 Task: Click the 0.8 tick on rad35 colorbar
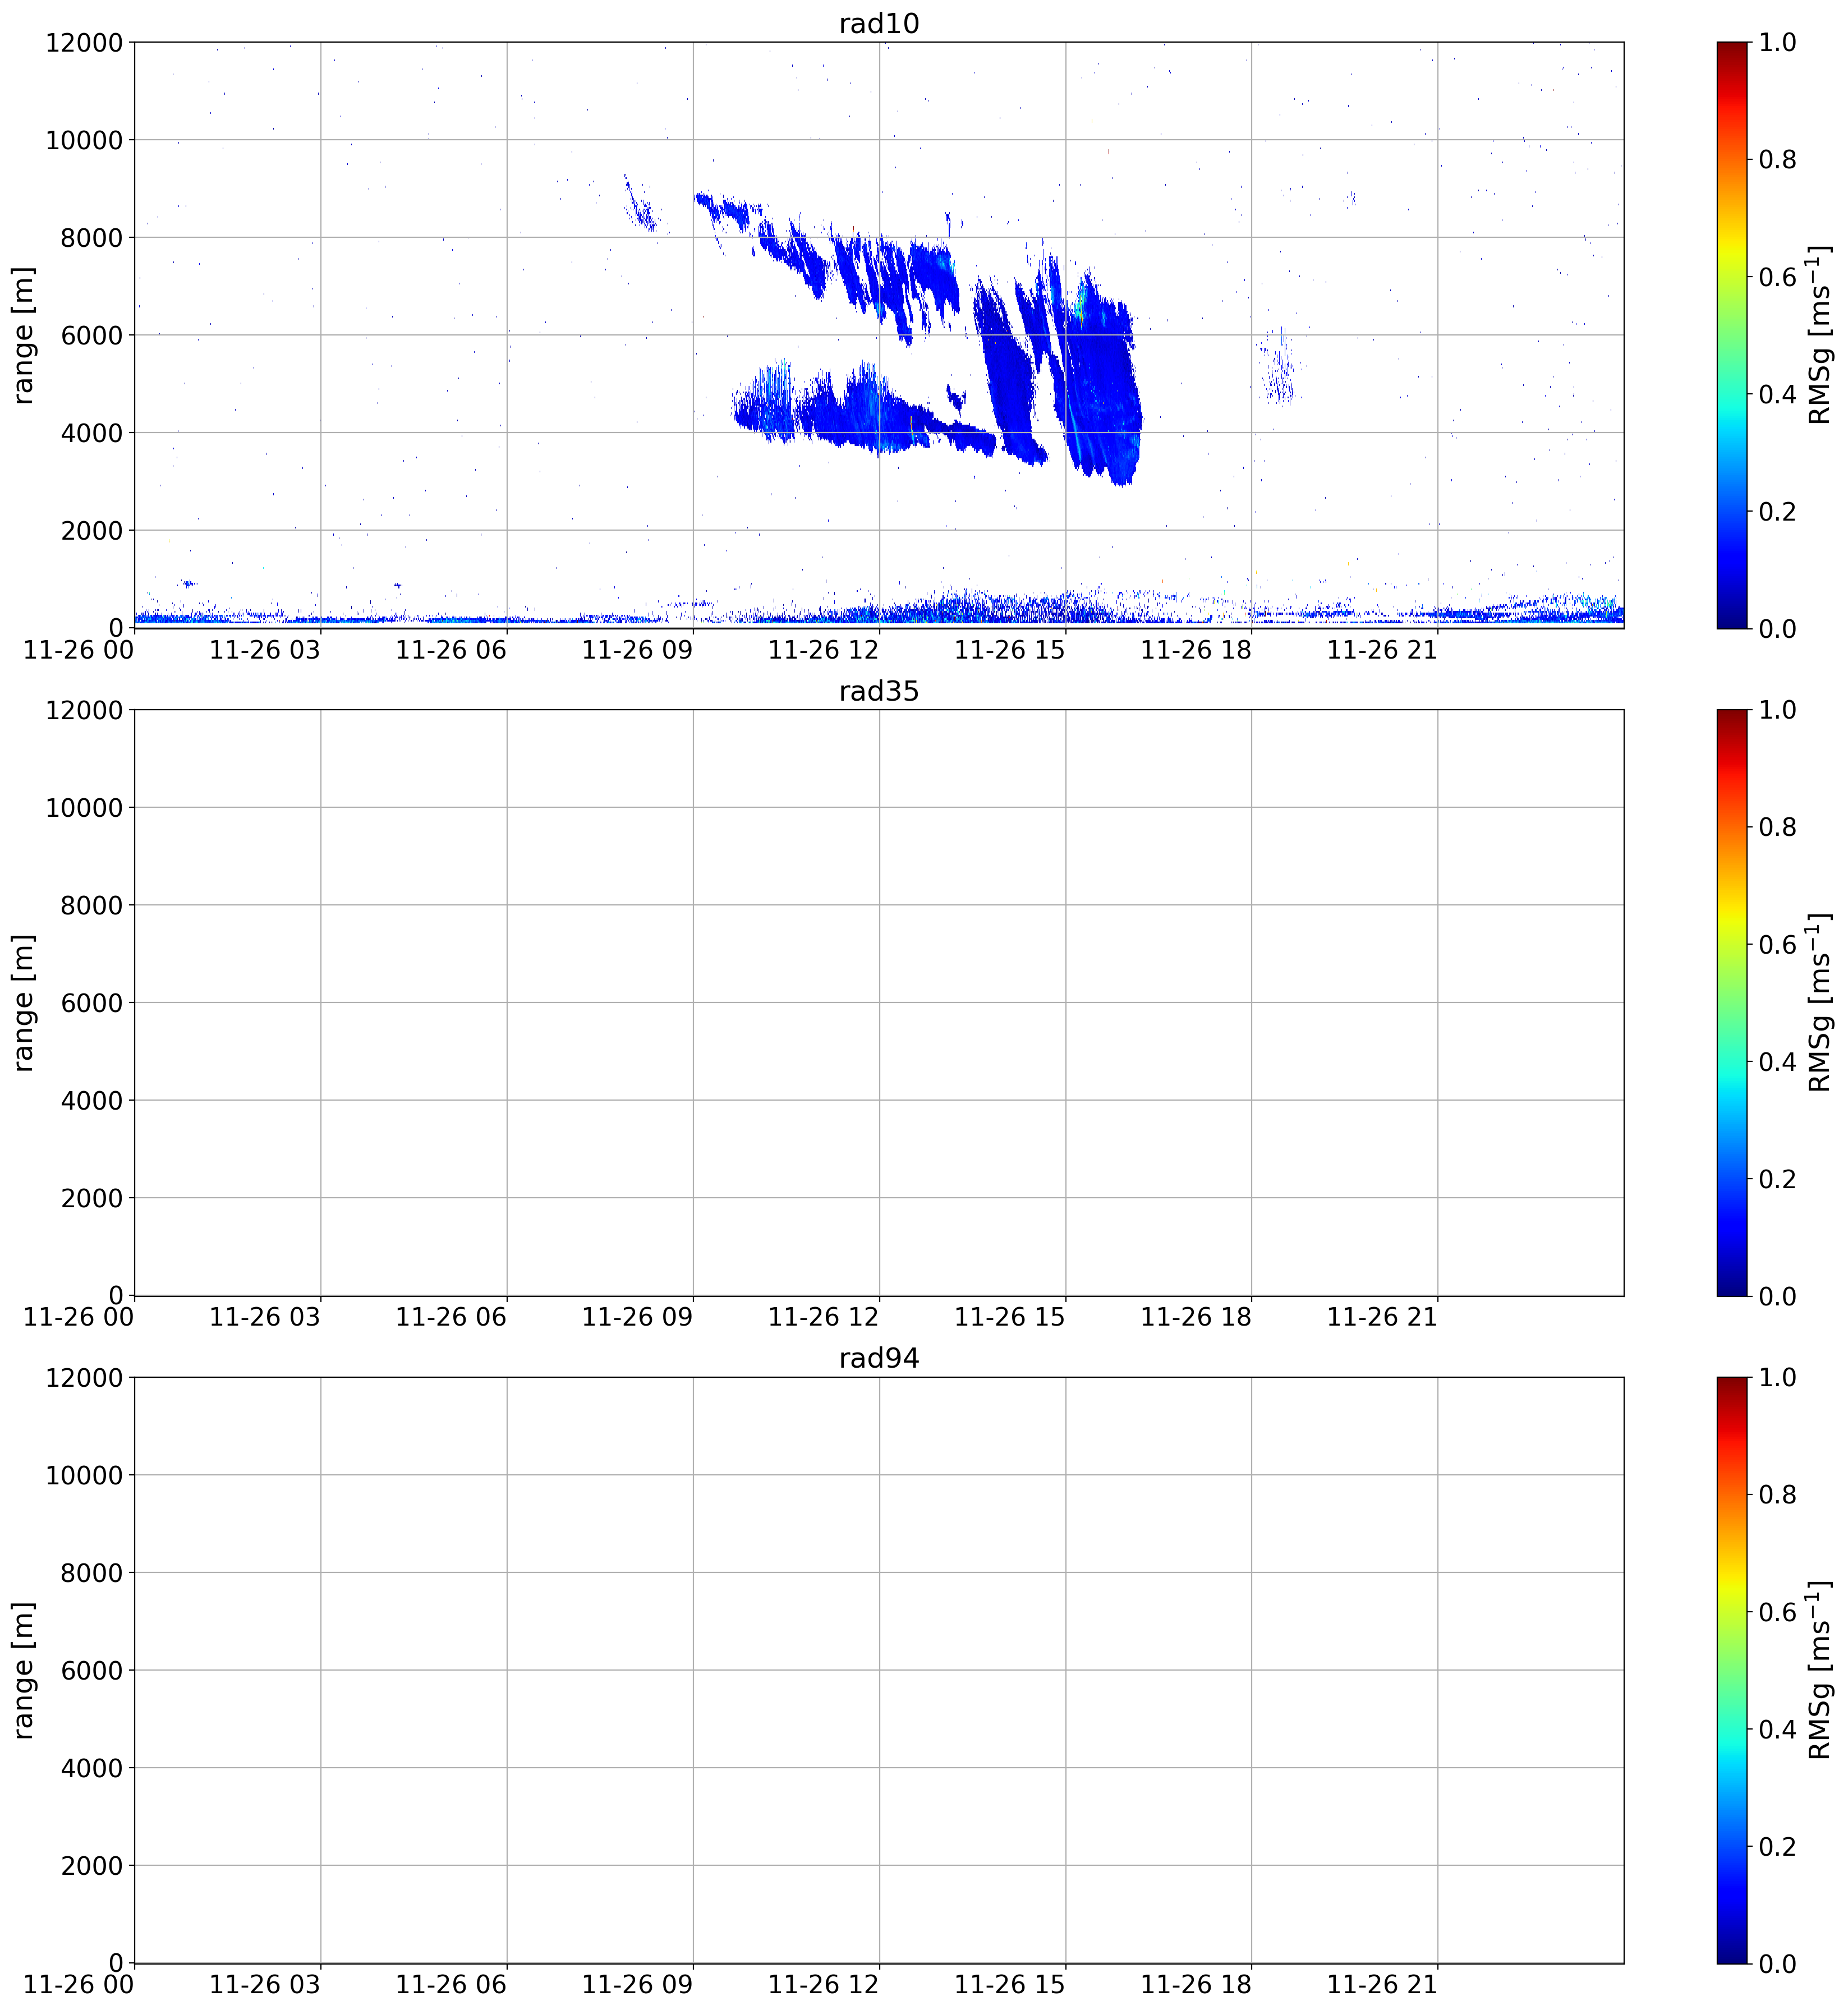(x=1777, y=827)
